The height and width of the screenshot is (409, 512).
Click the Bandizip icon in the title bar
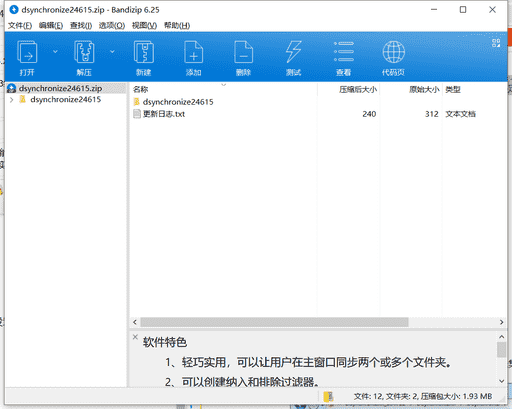(x=14, y=10)
